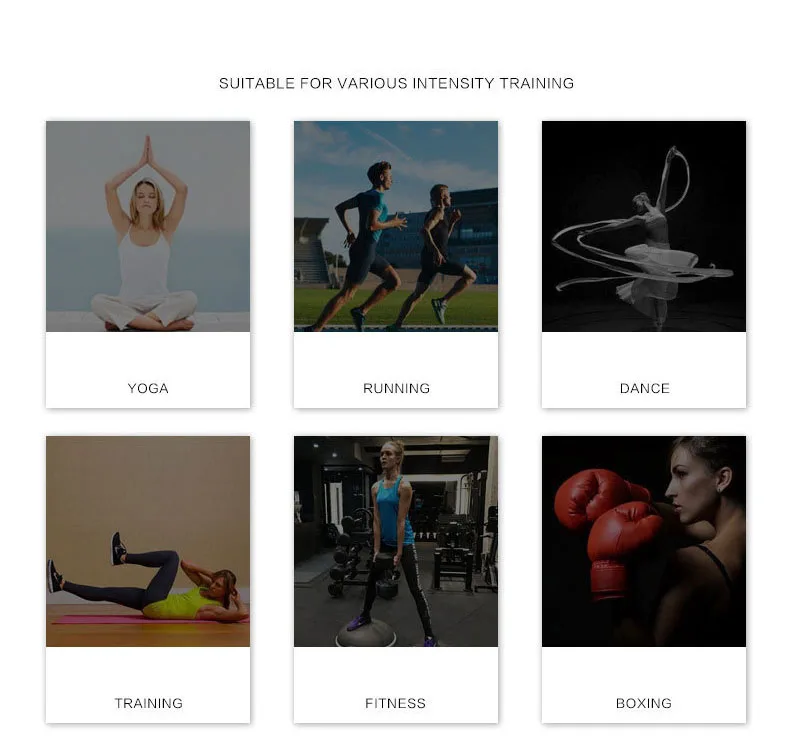Click the white area above the RUNNING caption

396,356
